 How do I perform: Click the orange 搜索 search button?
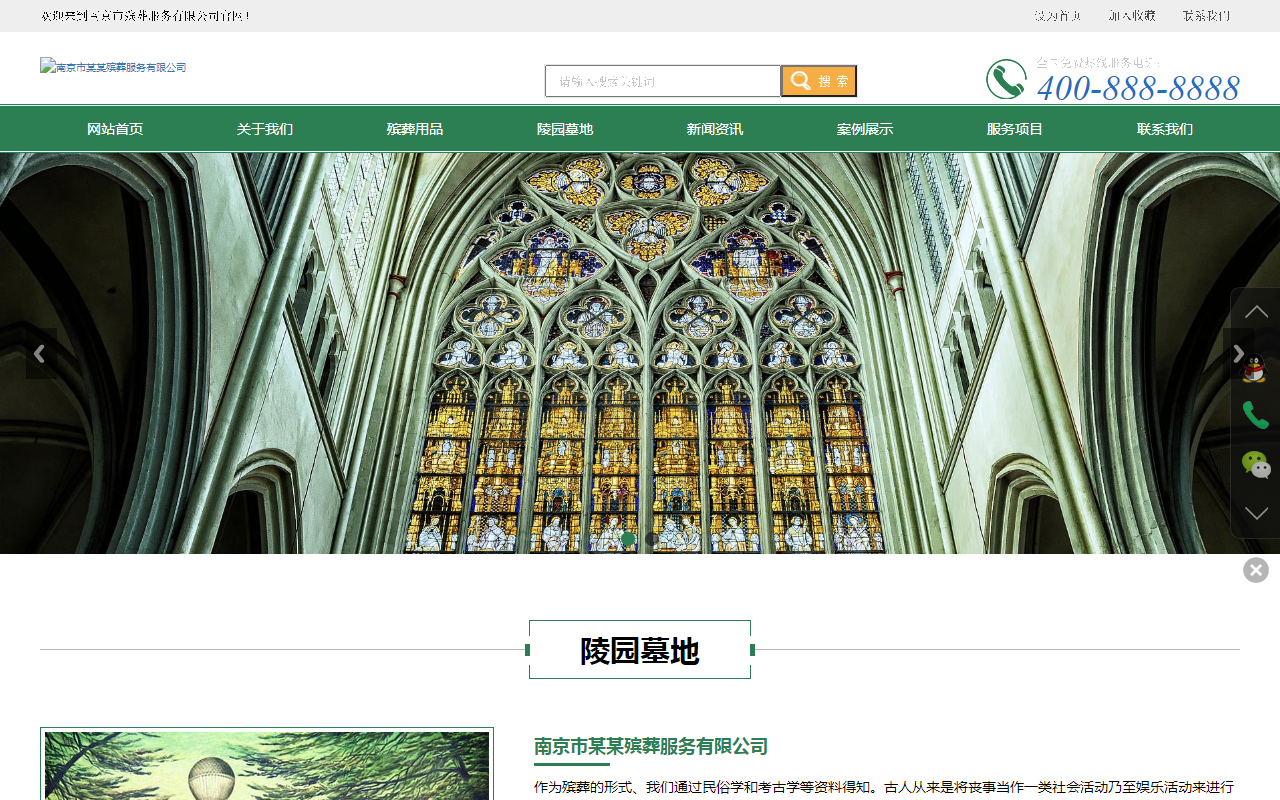tap(819, 81)
